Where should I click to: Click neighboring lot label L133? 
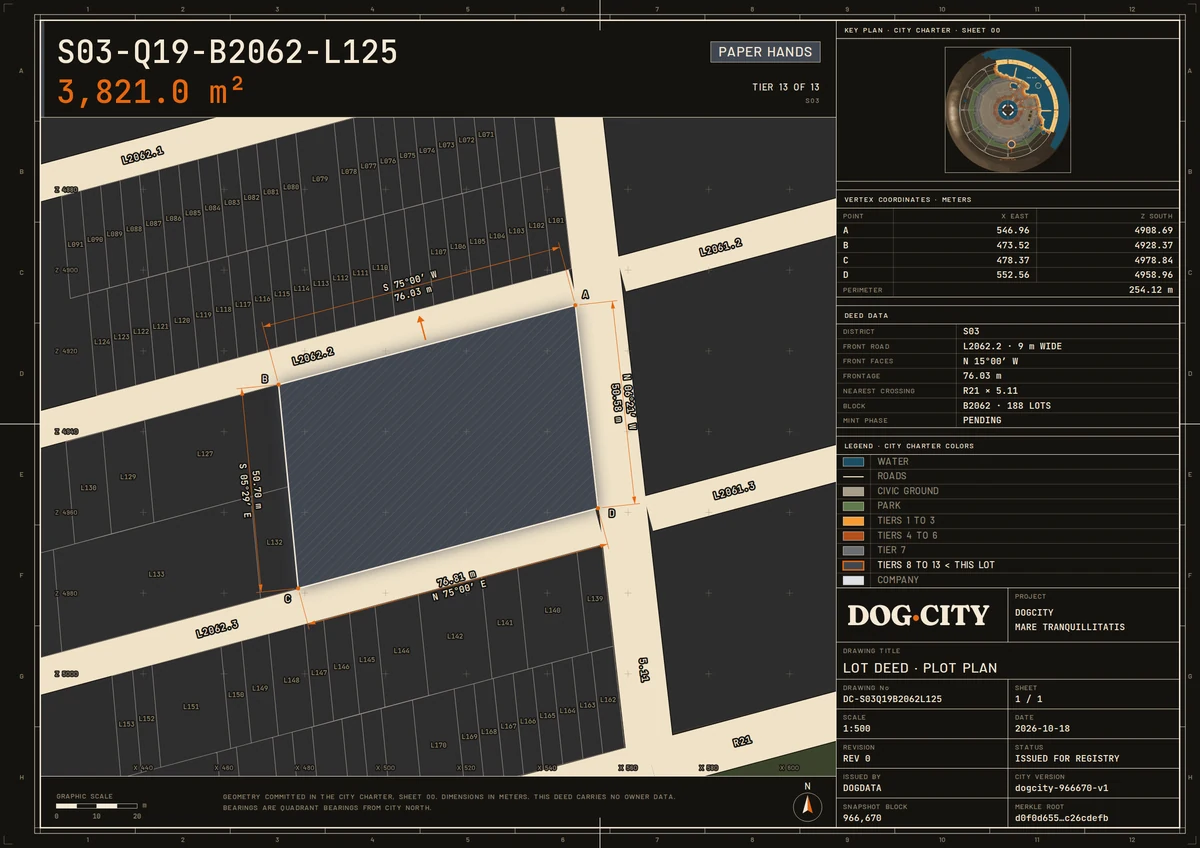156,574
